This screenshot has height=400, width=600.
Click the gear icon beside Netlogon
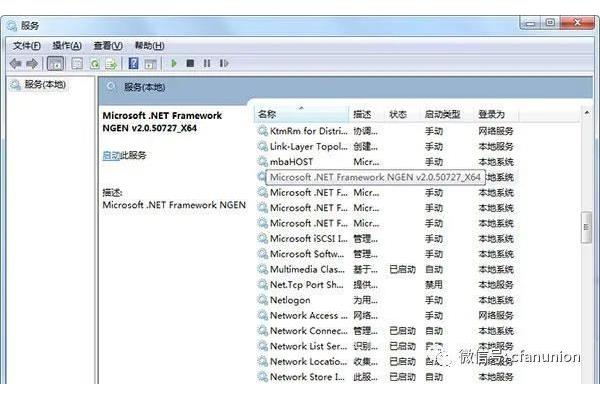pyautogui.click(x=262, y=300)
